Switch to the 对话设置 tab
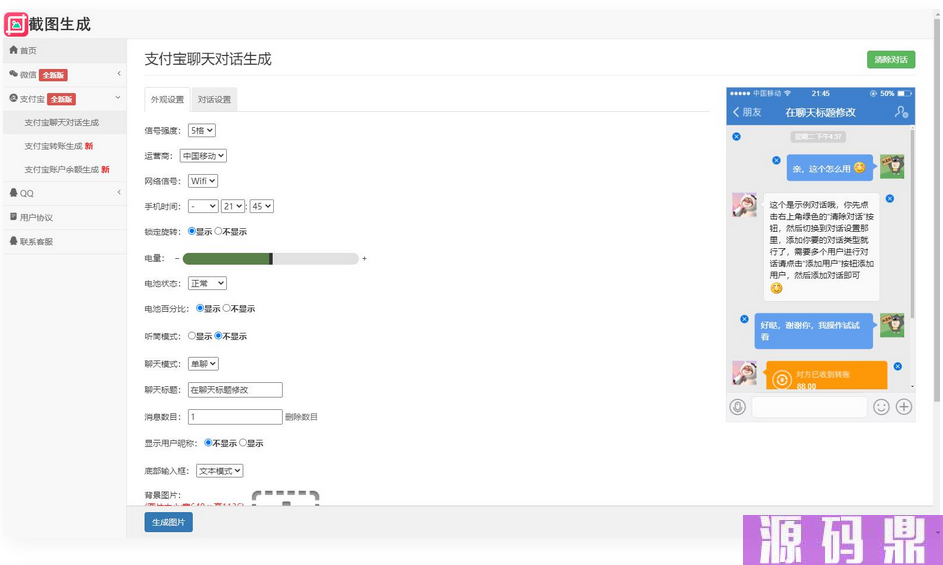943x565 pixels. tap(214, 100)
